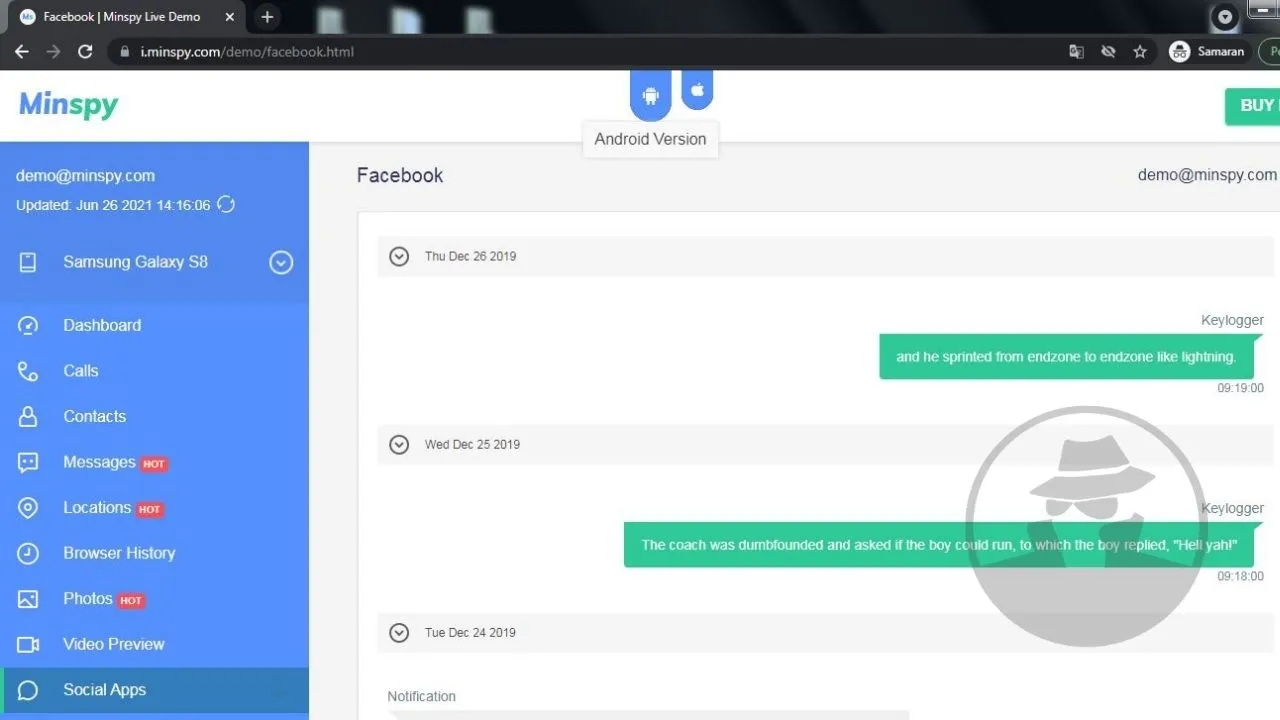The image size is (1280, 720).
Task: Click the HOT badge next to Messages
Action: pyautogui.click(x=154, y=464)
